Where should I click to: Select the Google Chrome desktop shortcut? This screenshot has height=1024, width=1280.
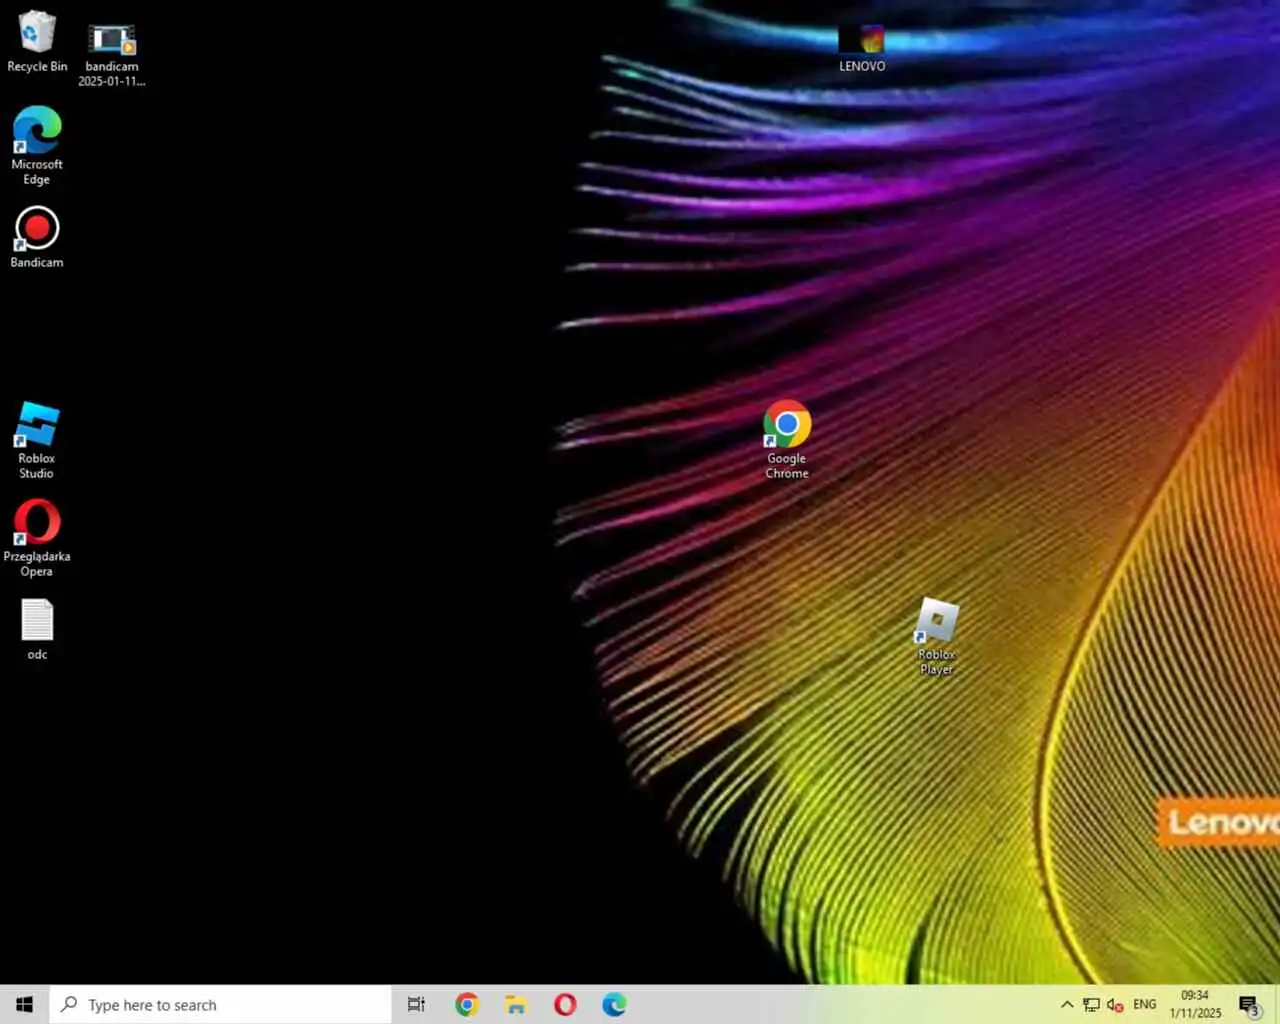point(787,440)
